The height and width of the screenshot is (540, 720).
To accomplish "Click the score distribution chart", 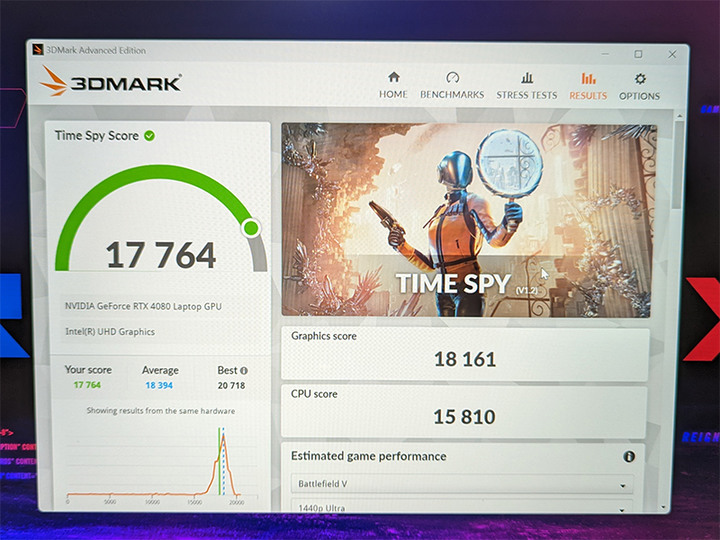I will pyautogui.click(x=161, y=465).
